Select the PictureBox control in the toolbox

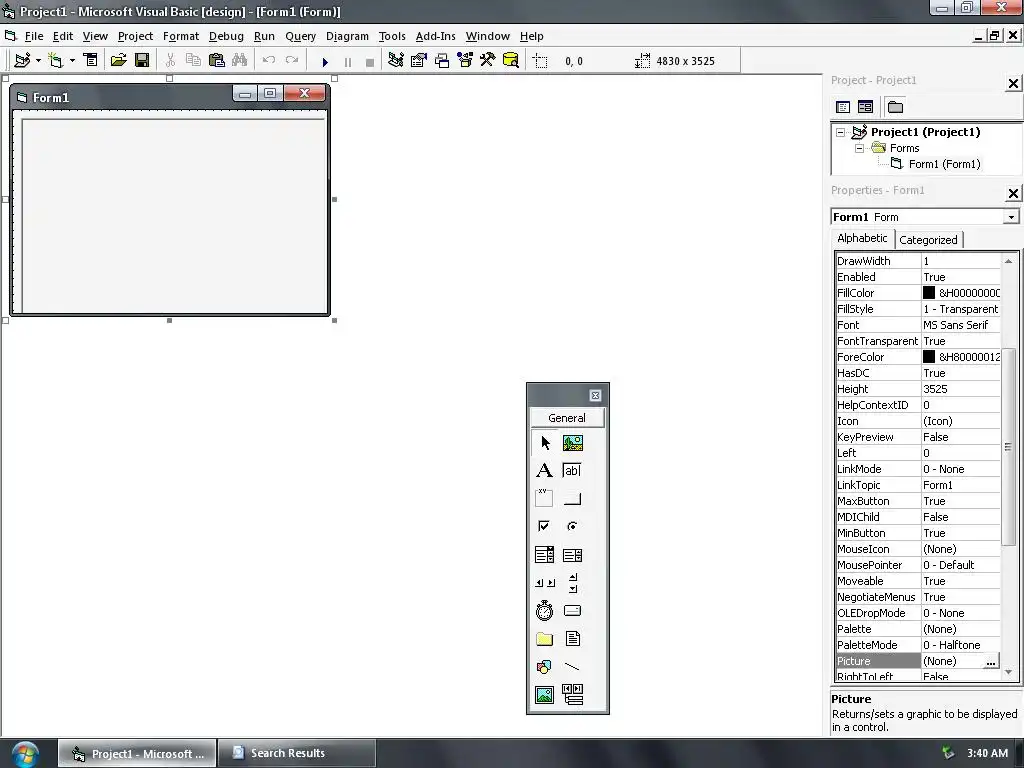tap(573, 443)
